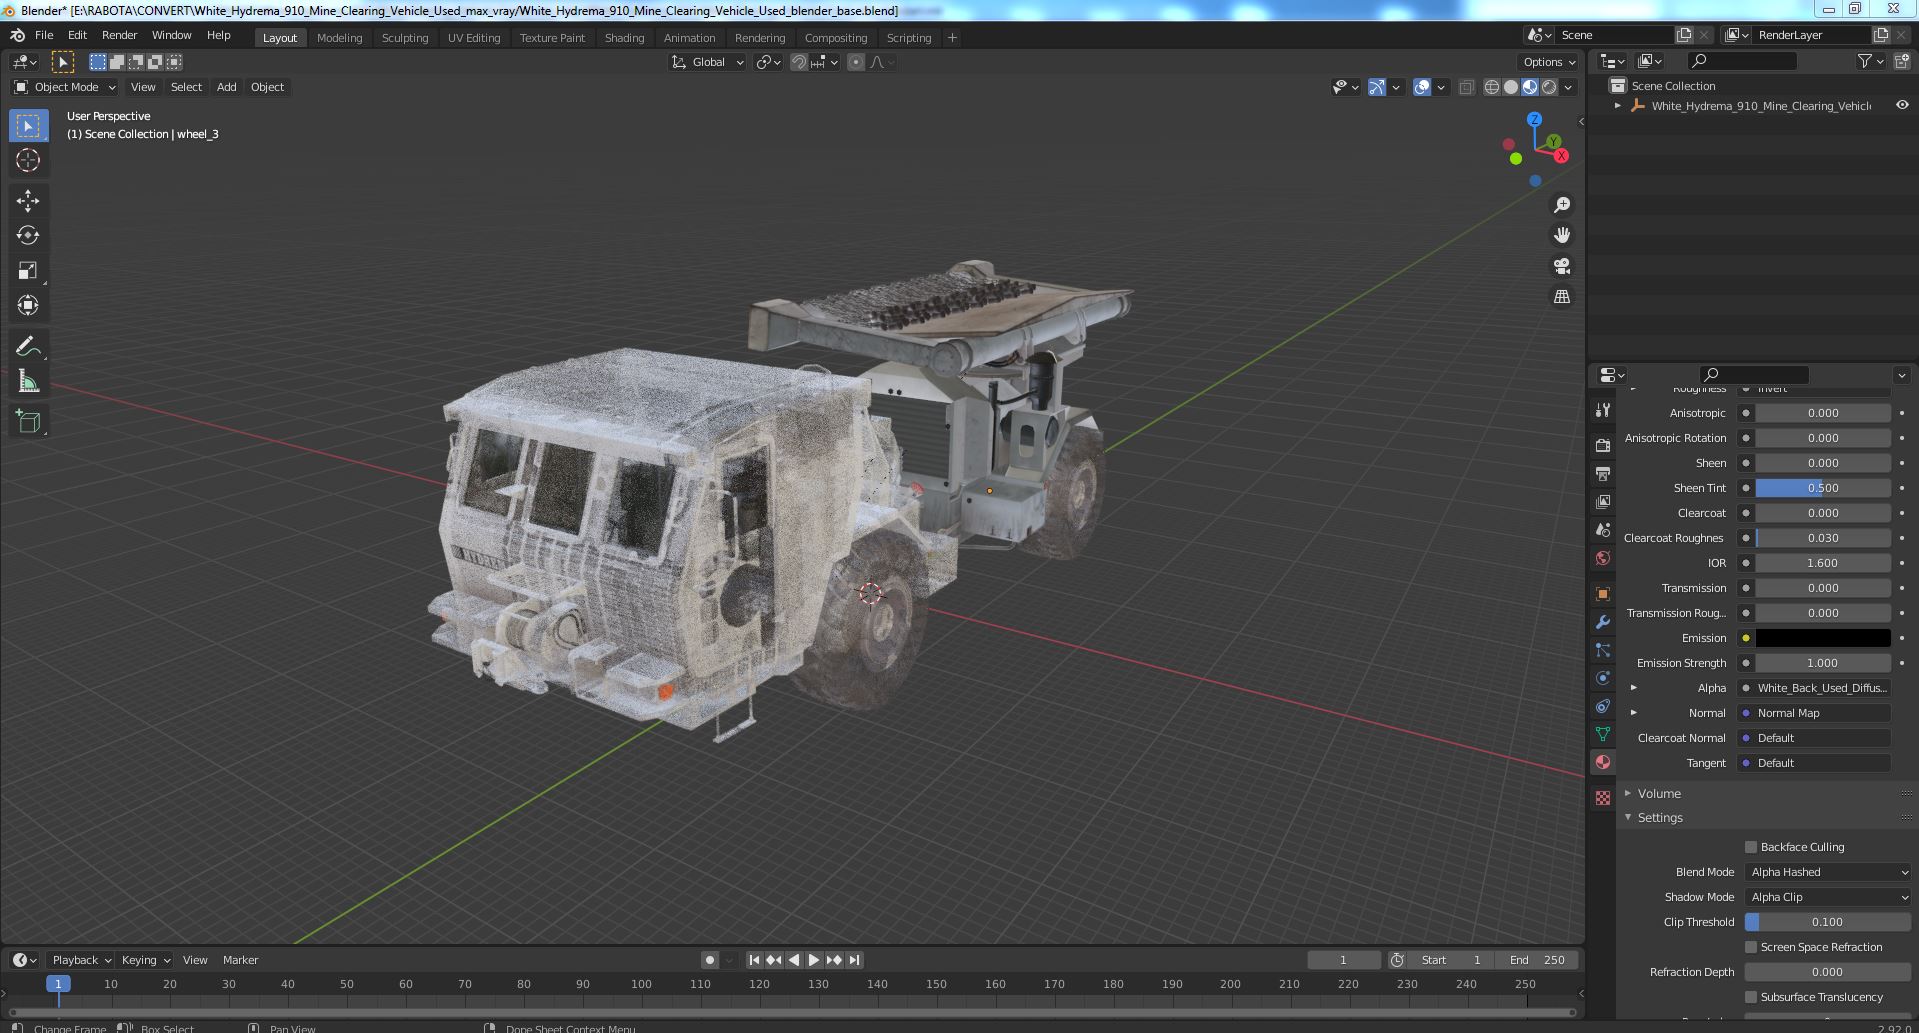Viewport: 1919px width, 1033px height.
Task: Open the View Layer properties tab
Action: point(1603,501)
